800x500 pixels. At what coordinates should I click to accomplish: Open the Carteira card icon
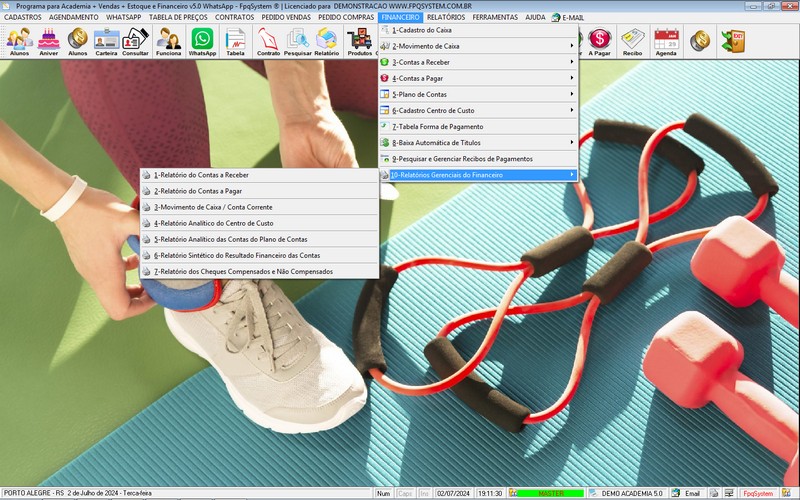pyautogui.click(x=107, y=41)
